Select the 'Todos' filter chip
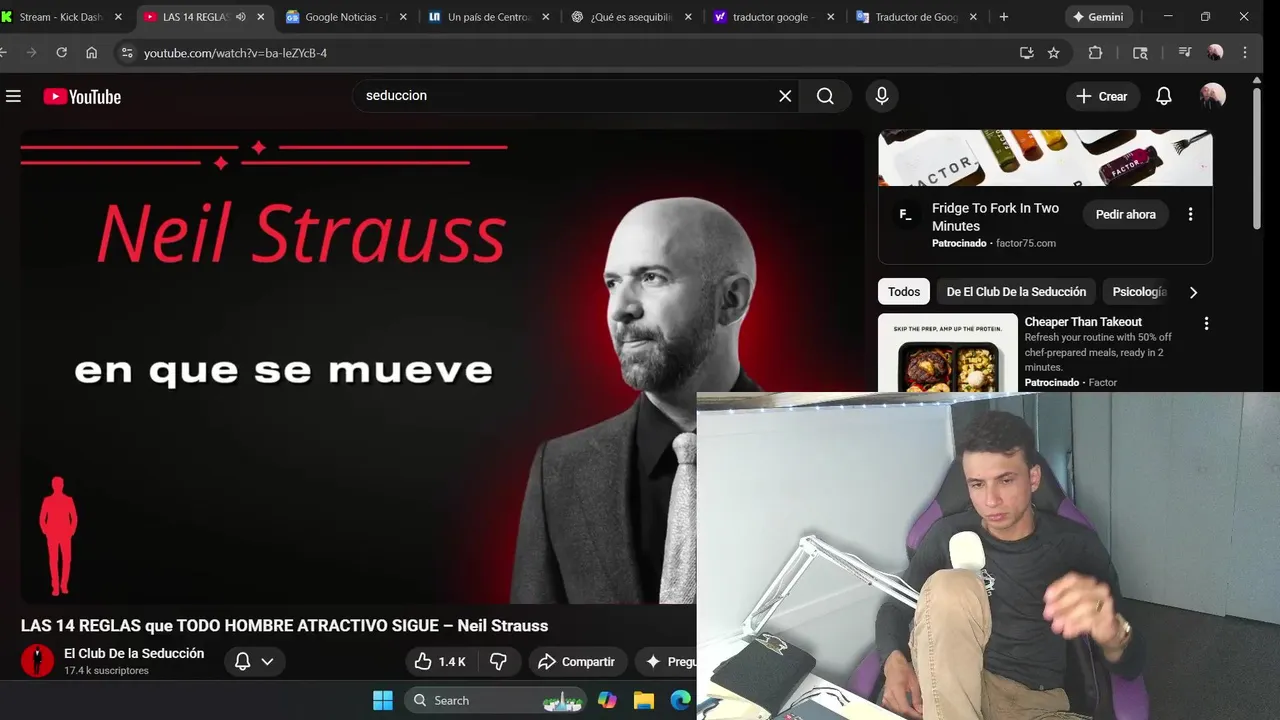Viewport: 1280px width, 720px height. tap(904, 292)
